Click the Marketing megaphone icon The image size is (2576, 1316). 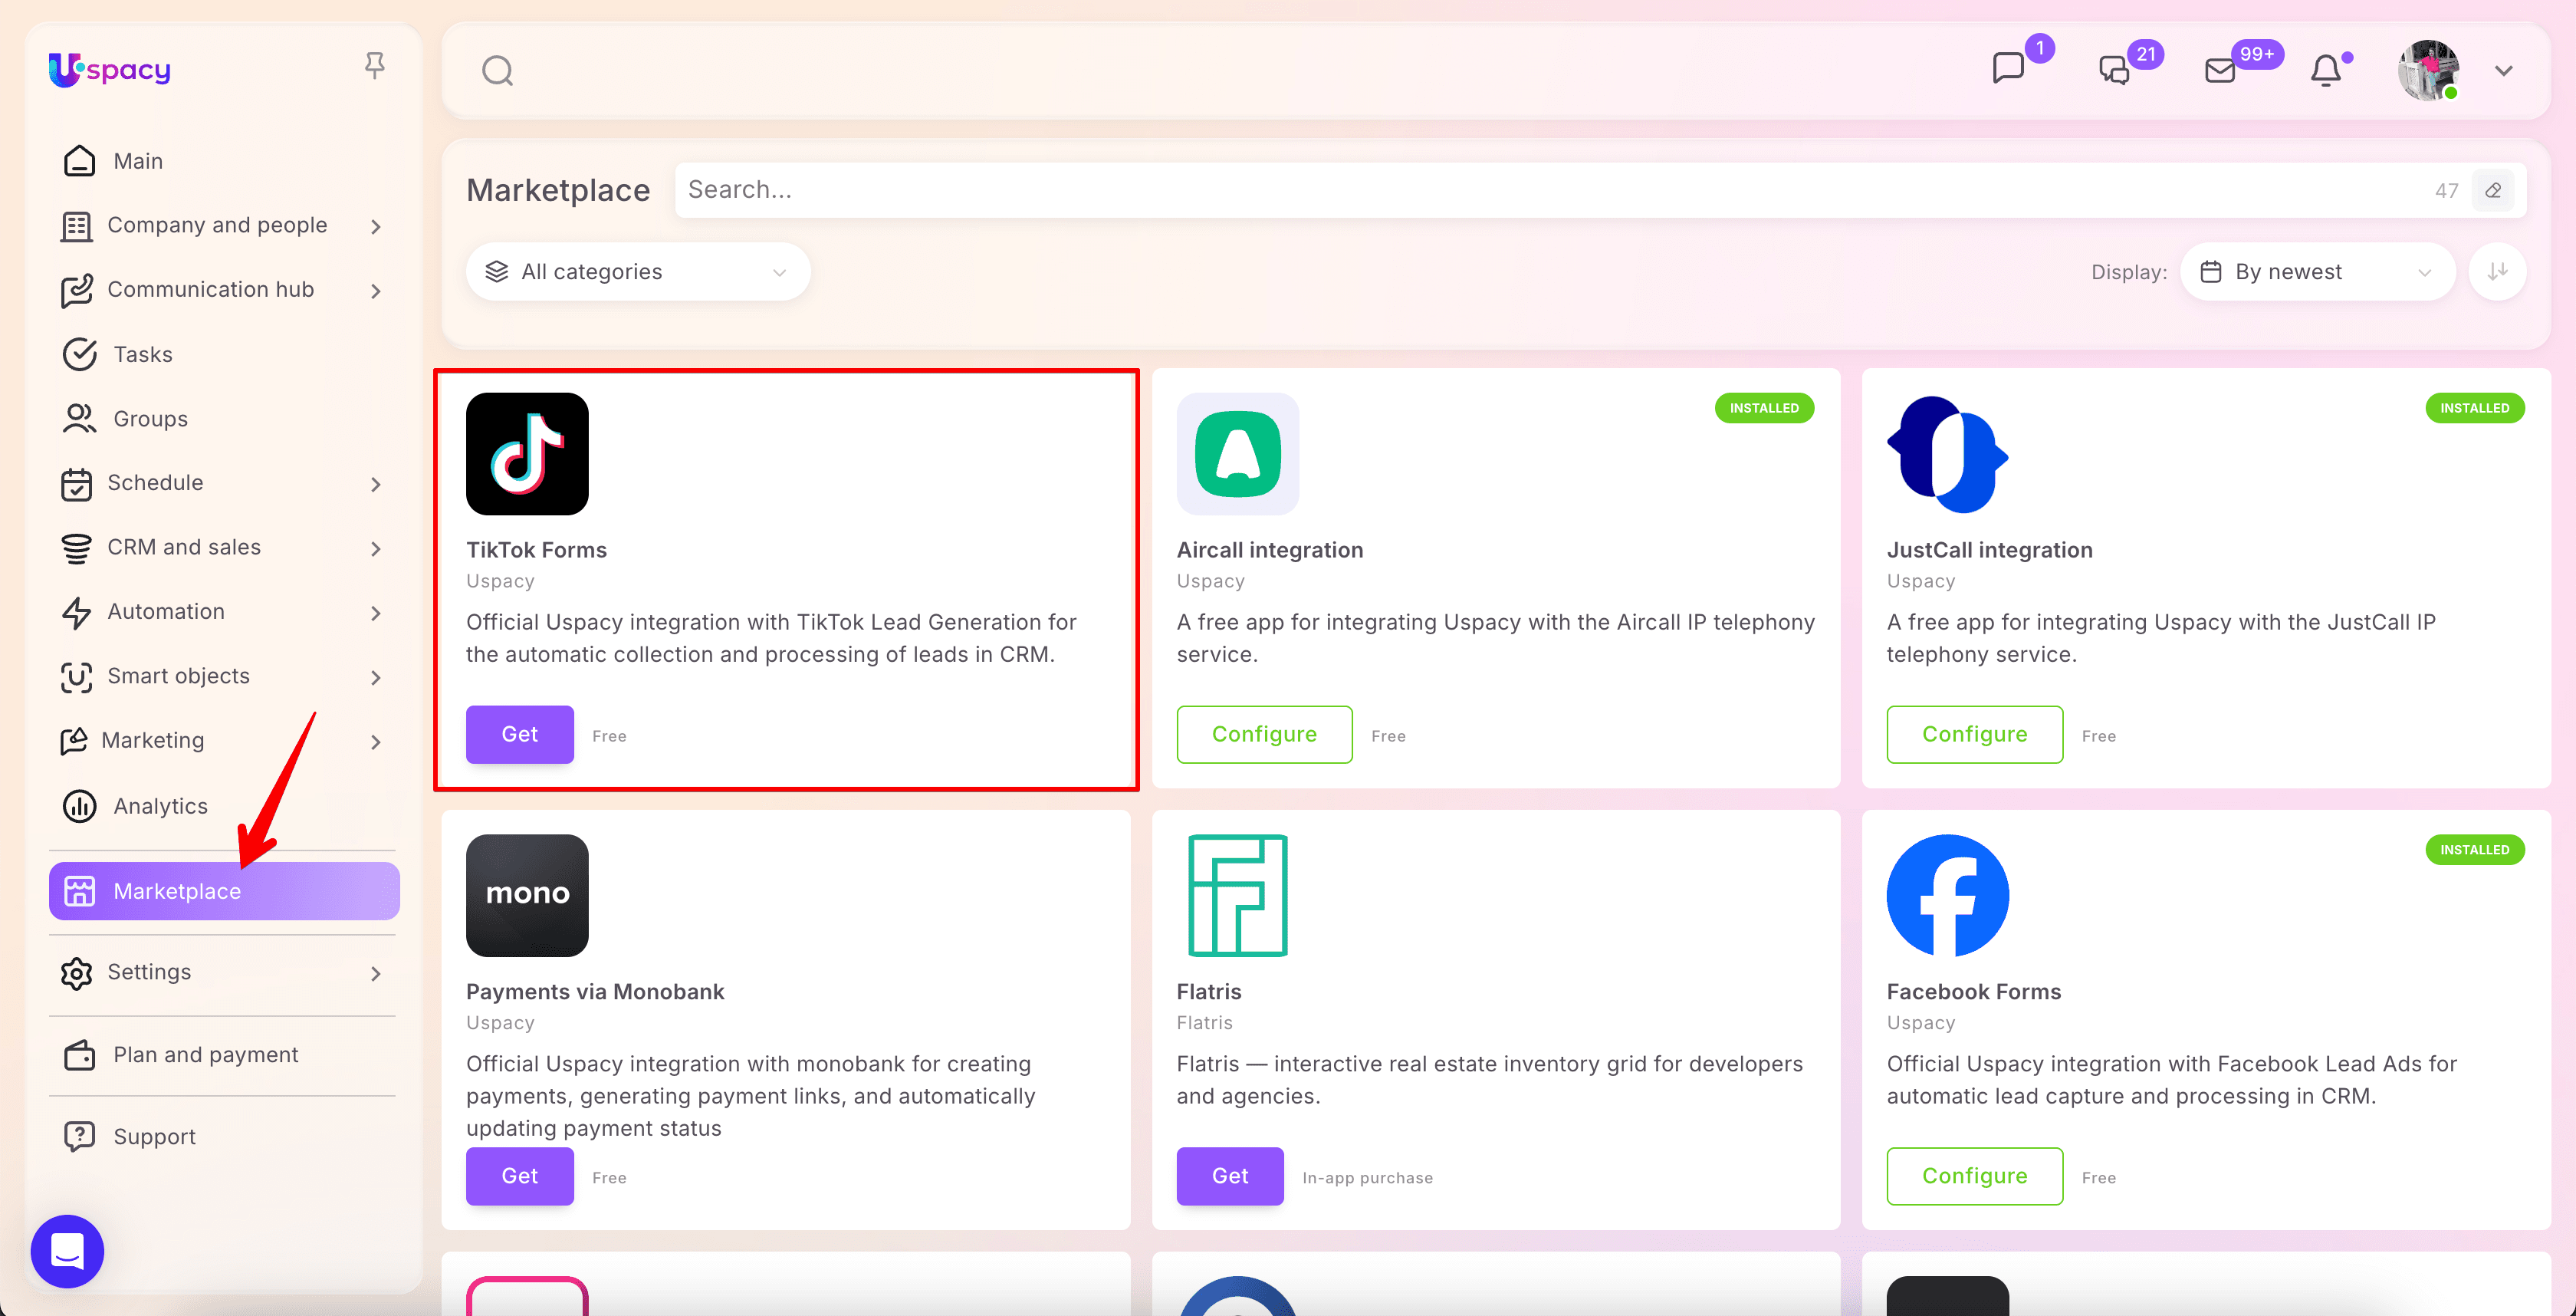pos(74,741)
